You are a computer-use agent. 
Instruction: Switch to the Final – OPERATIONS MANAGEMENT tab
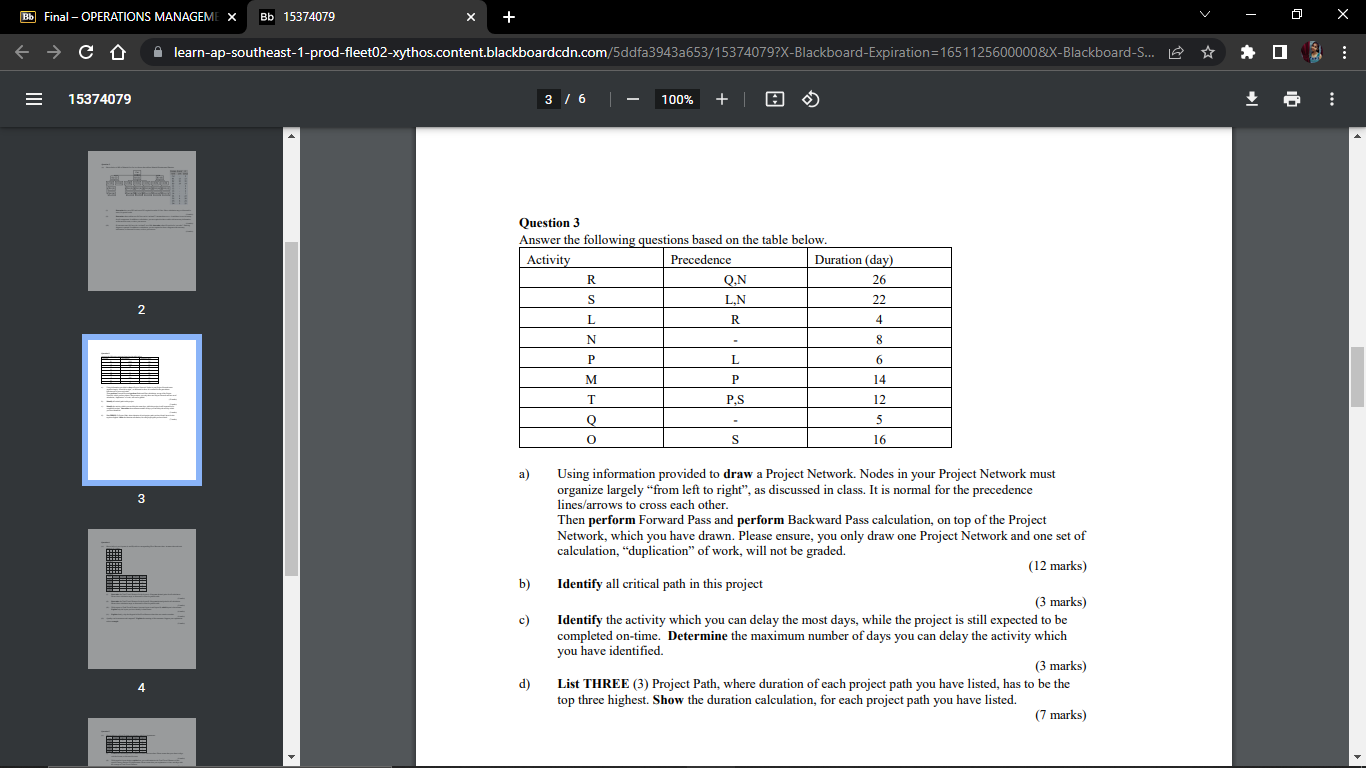click(x=127, y=17)
